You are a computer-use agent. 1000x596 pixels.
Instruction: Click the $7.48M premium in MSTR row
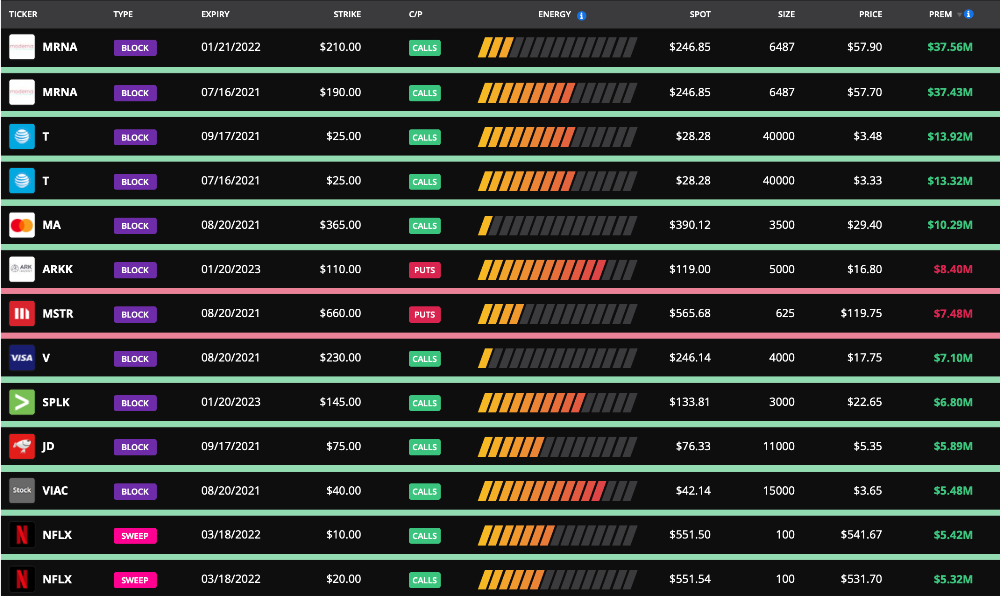(953, 314)
